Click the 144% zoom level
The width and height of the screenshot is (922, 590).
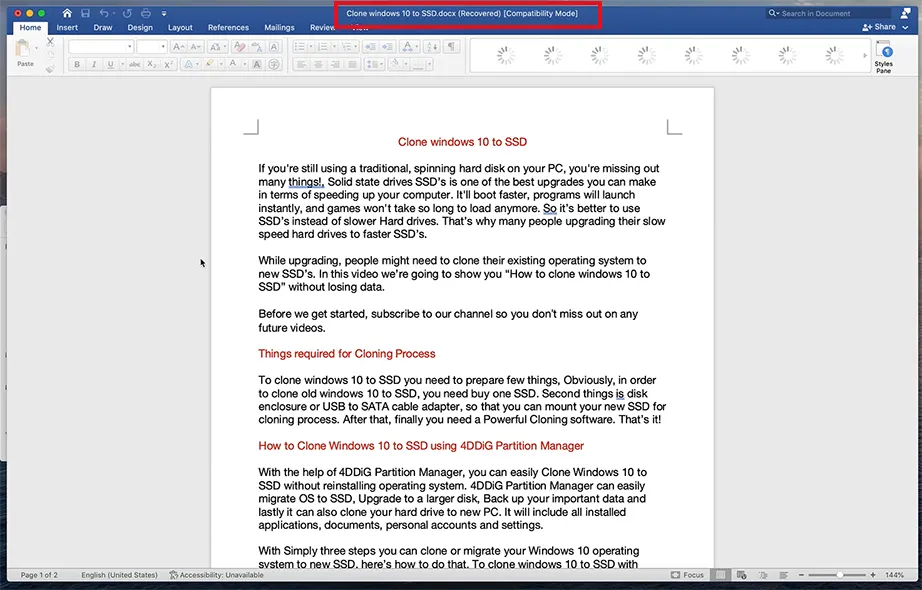point(894,575)
